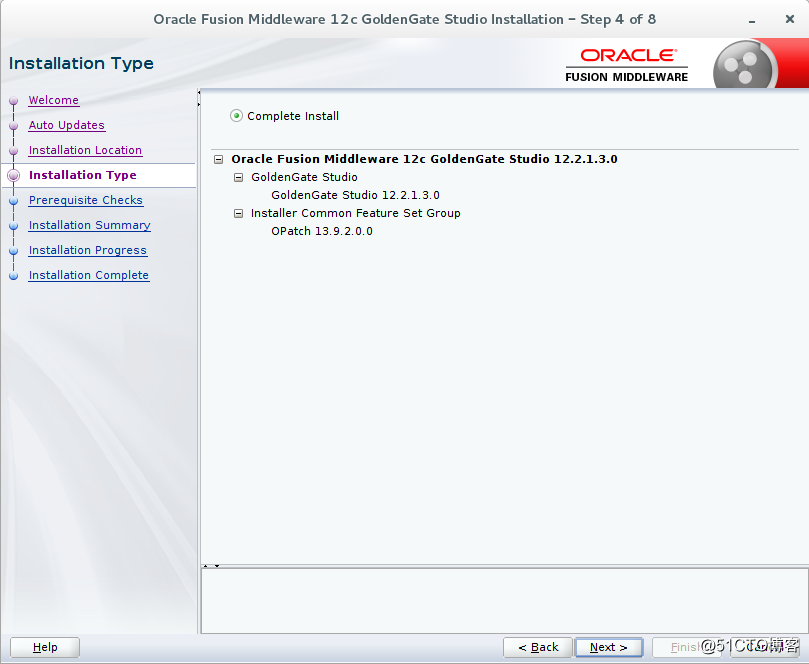This screenshot has height=664, width=809.
Task: Go to the Welcome step link
Action: [x=54, y=100]
